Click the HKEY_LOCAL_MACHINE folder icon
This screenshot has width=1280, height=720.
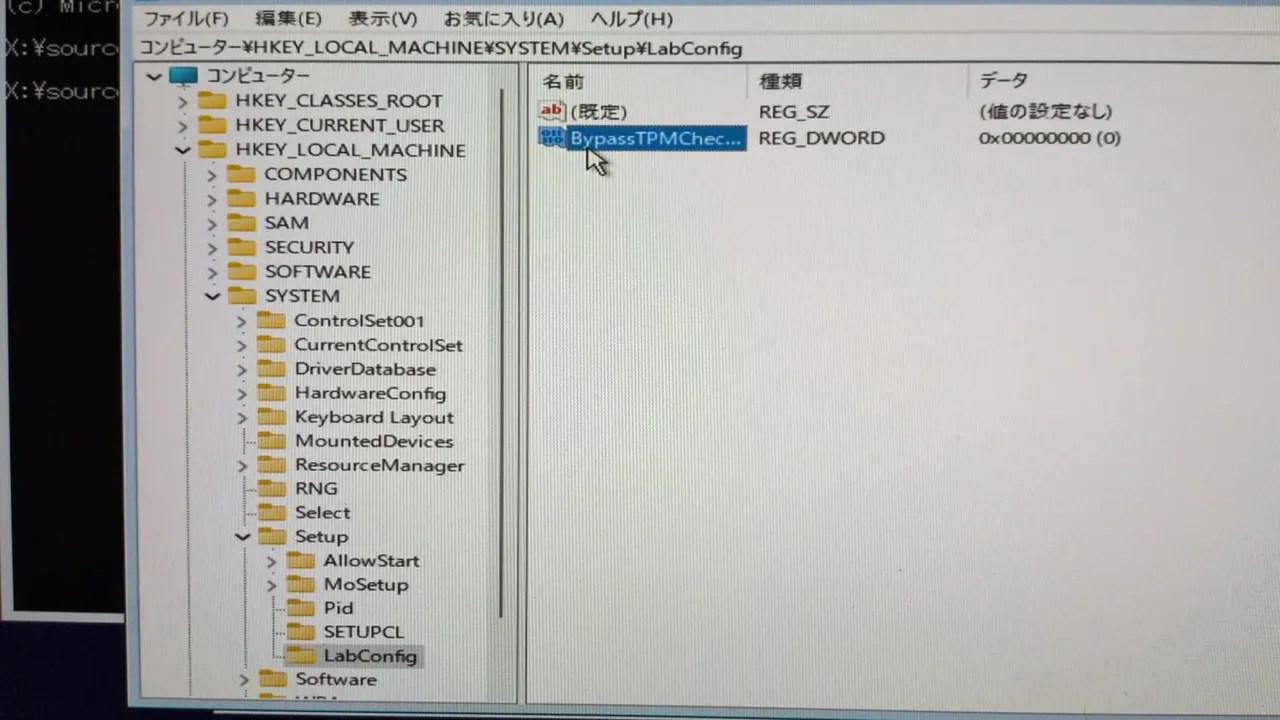click(212, 150)
